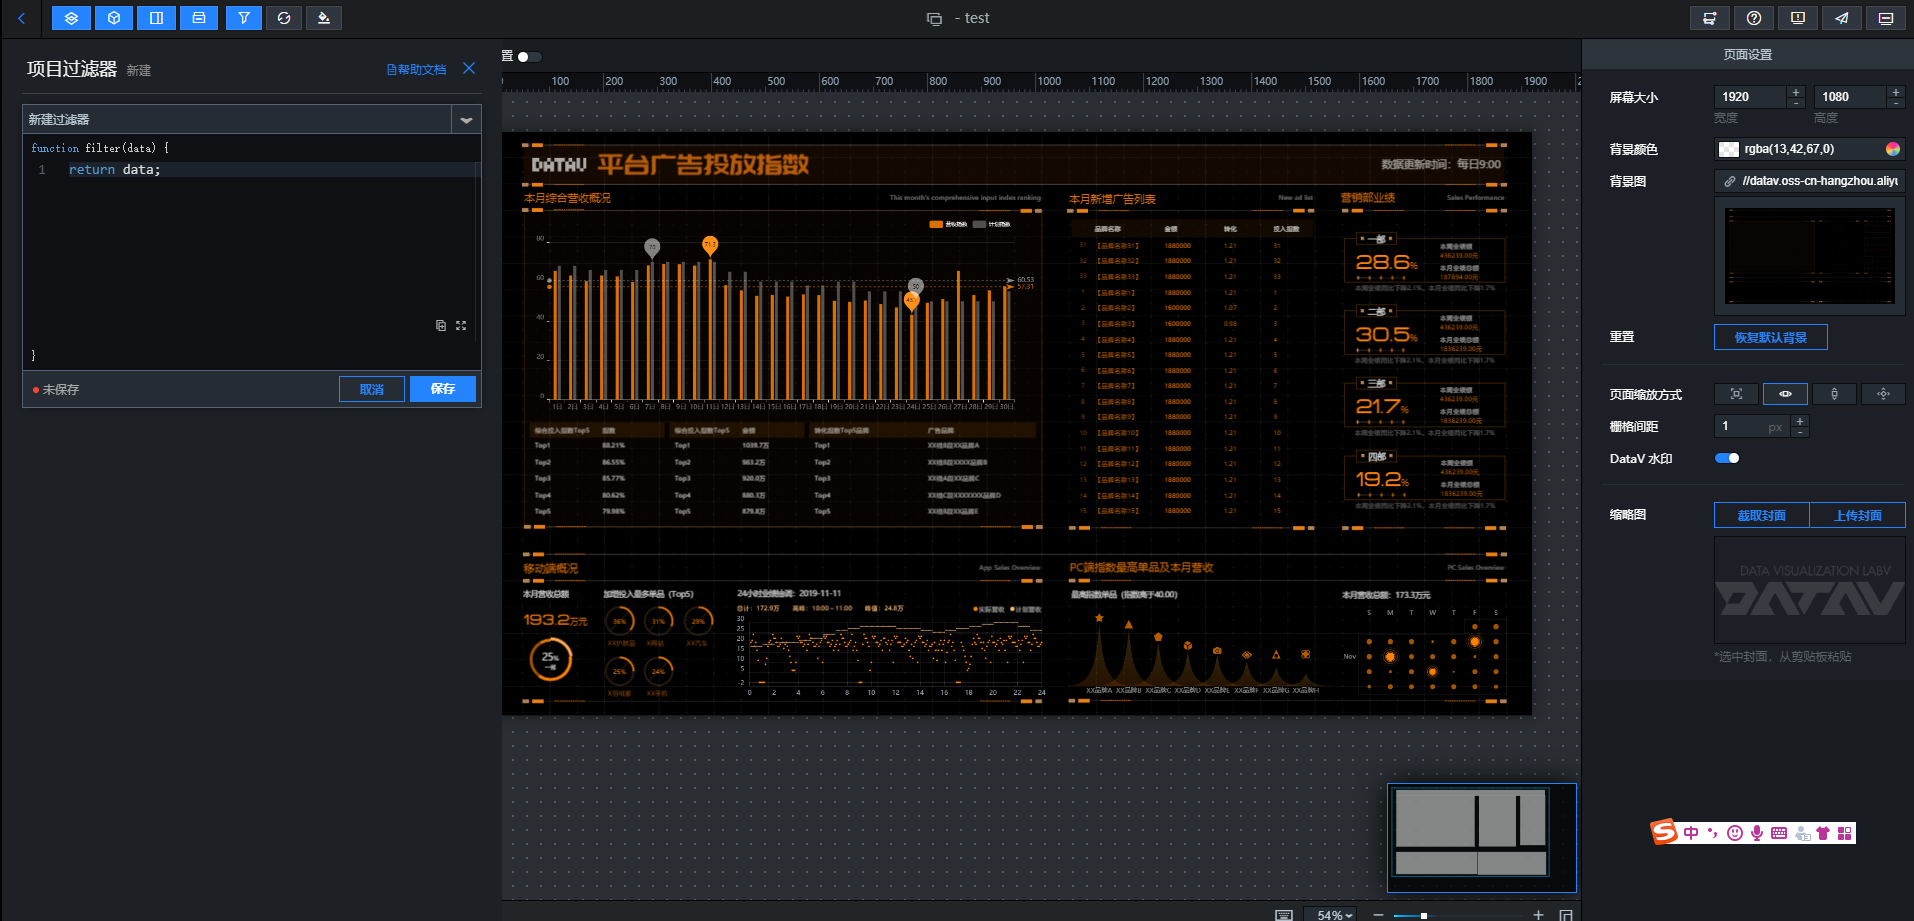1914x921 pixels.
Task: Click the code line 'return data;'
Action: [114, 170]
